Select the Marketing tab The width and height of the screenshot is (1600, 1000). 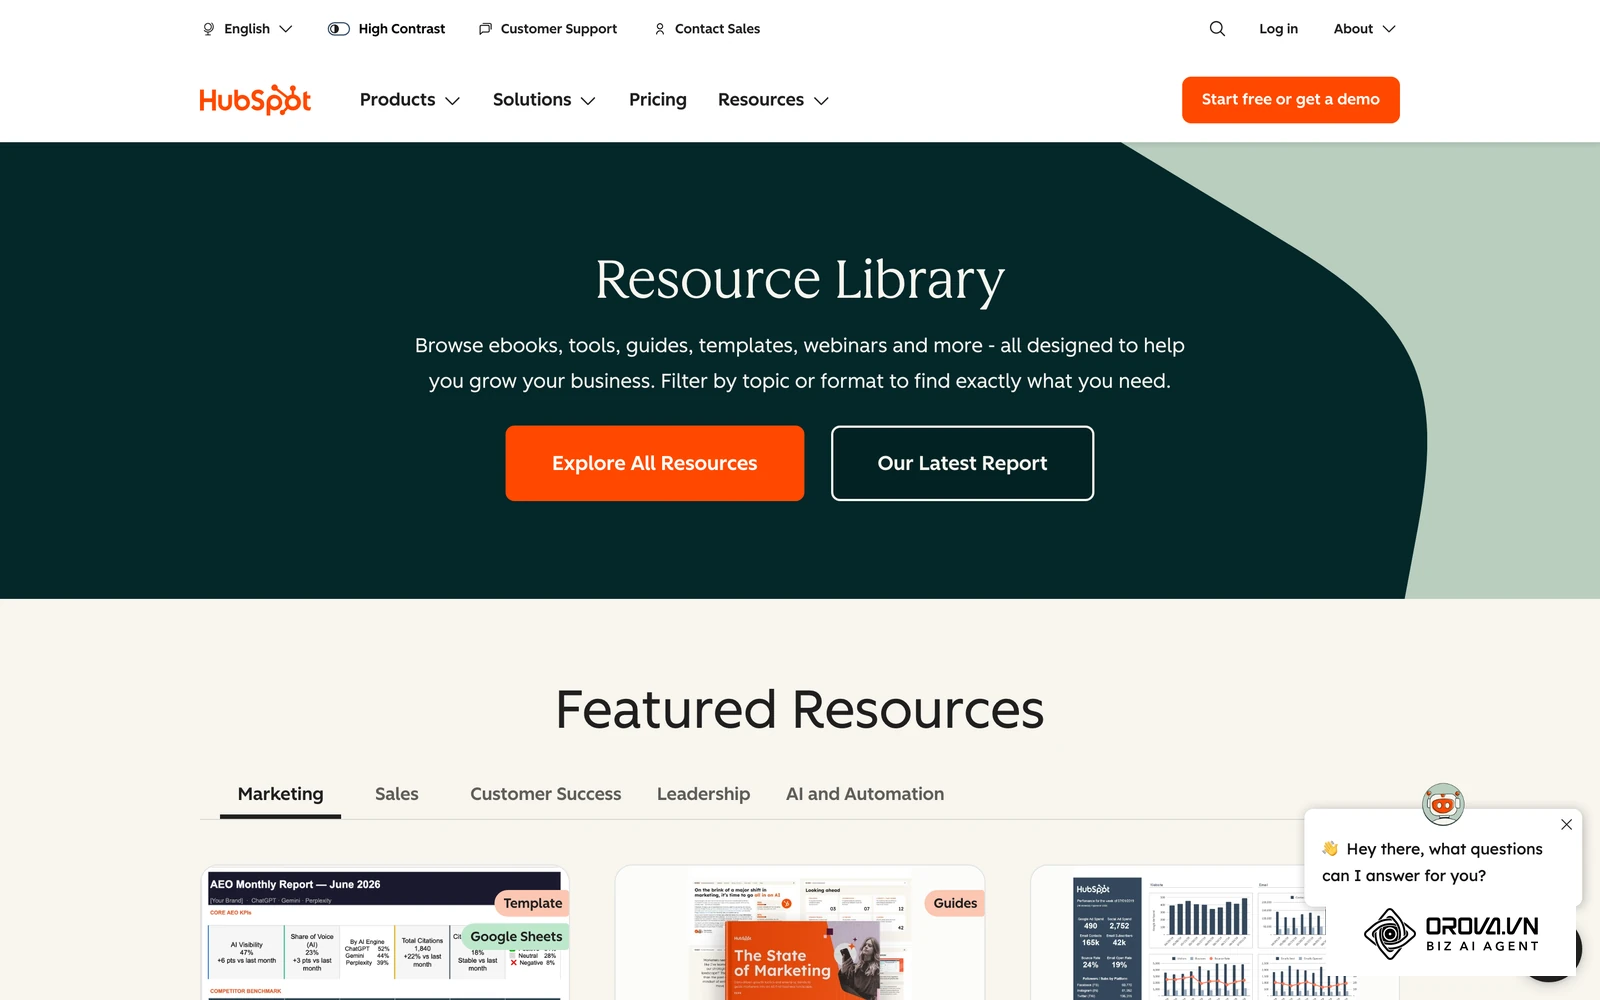pyautogui.click(x=280, y=794)
